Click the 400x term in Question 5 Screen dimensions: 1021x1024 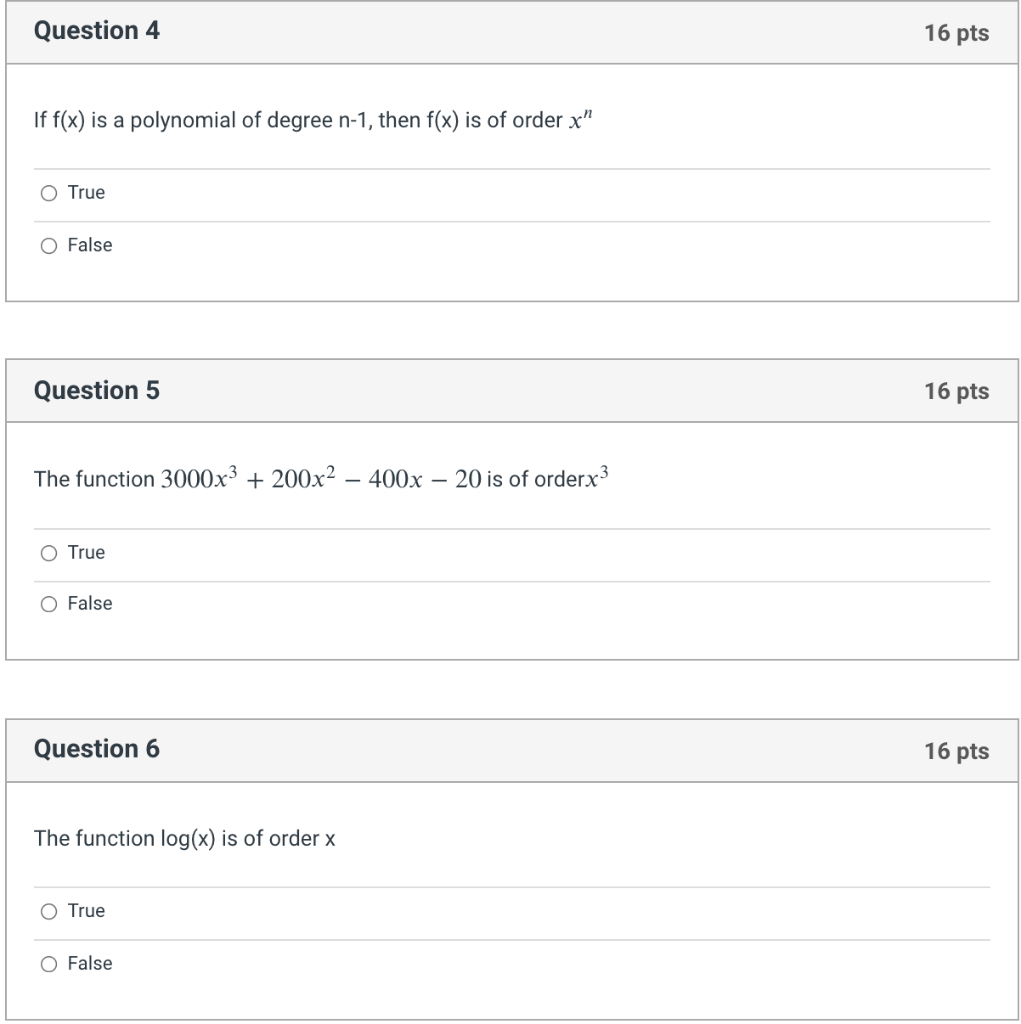click(395, 479)
